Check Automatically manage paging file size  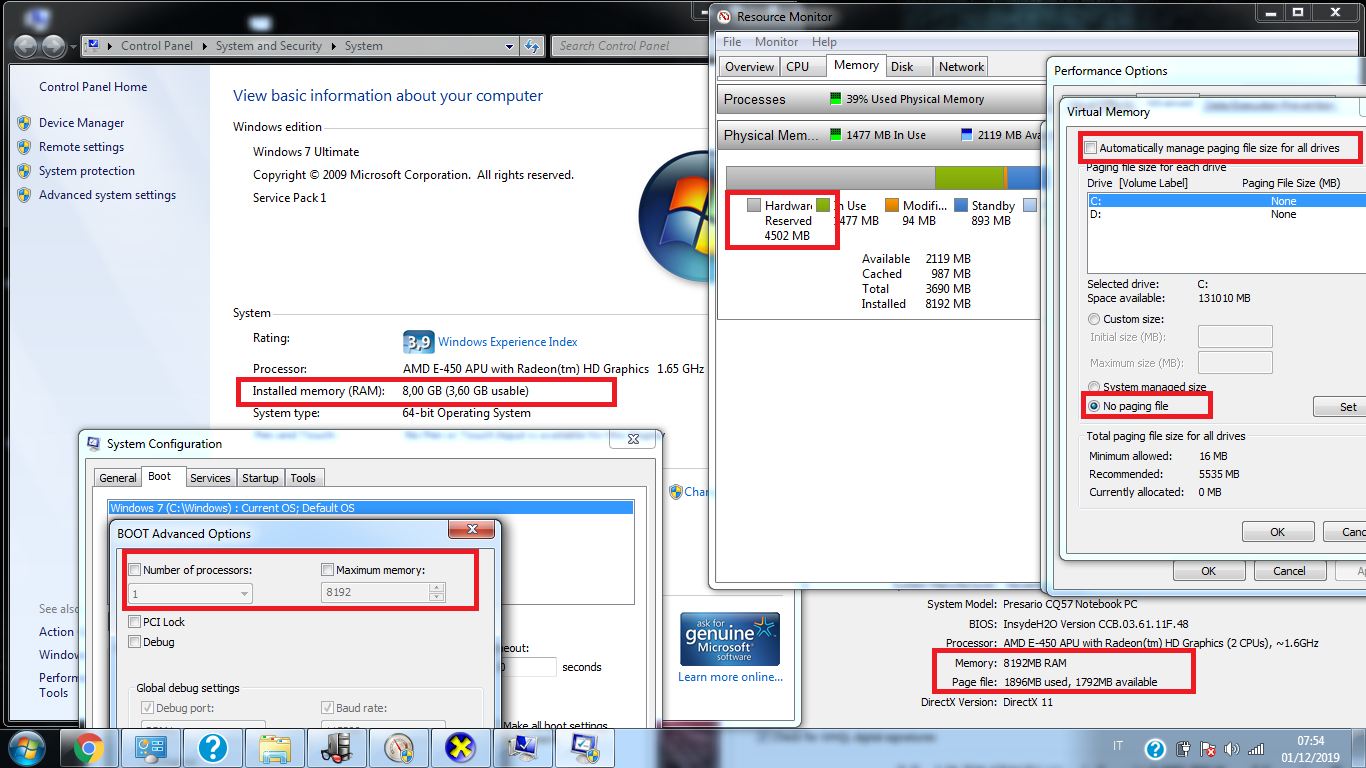(x=1091, y=148)
